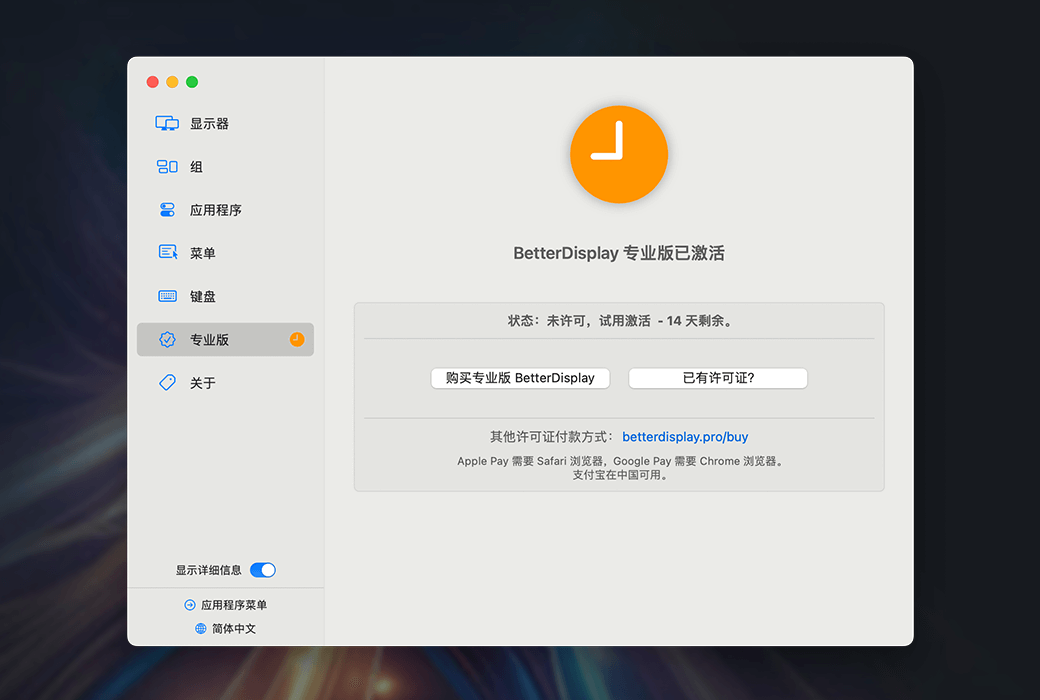Click the globe icon beside 简体中文

(x=201, y=628)
